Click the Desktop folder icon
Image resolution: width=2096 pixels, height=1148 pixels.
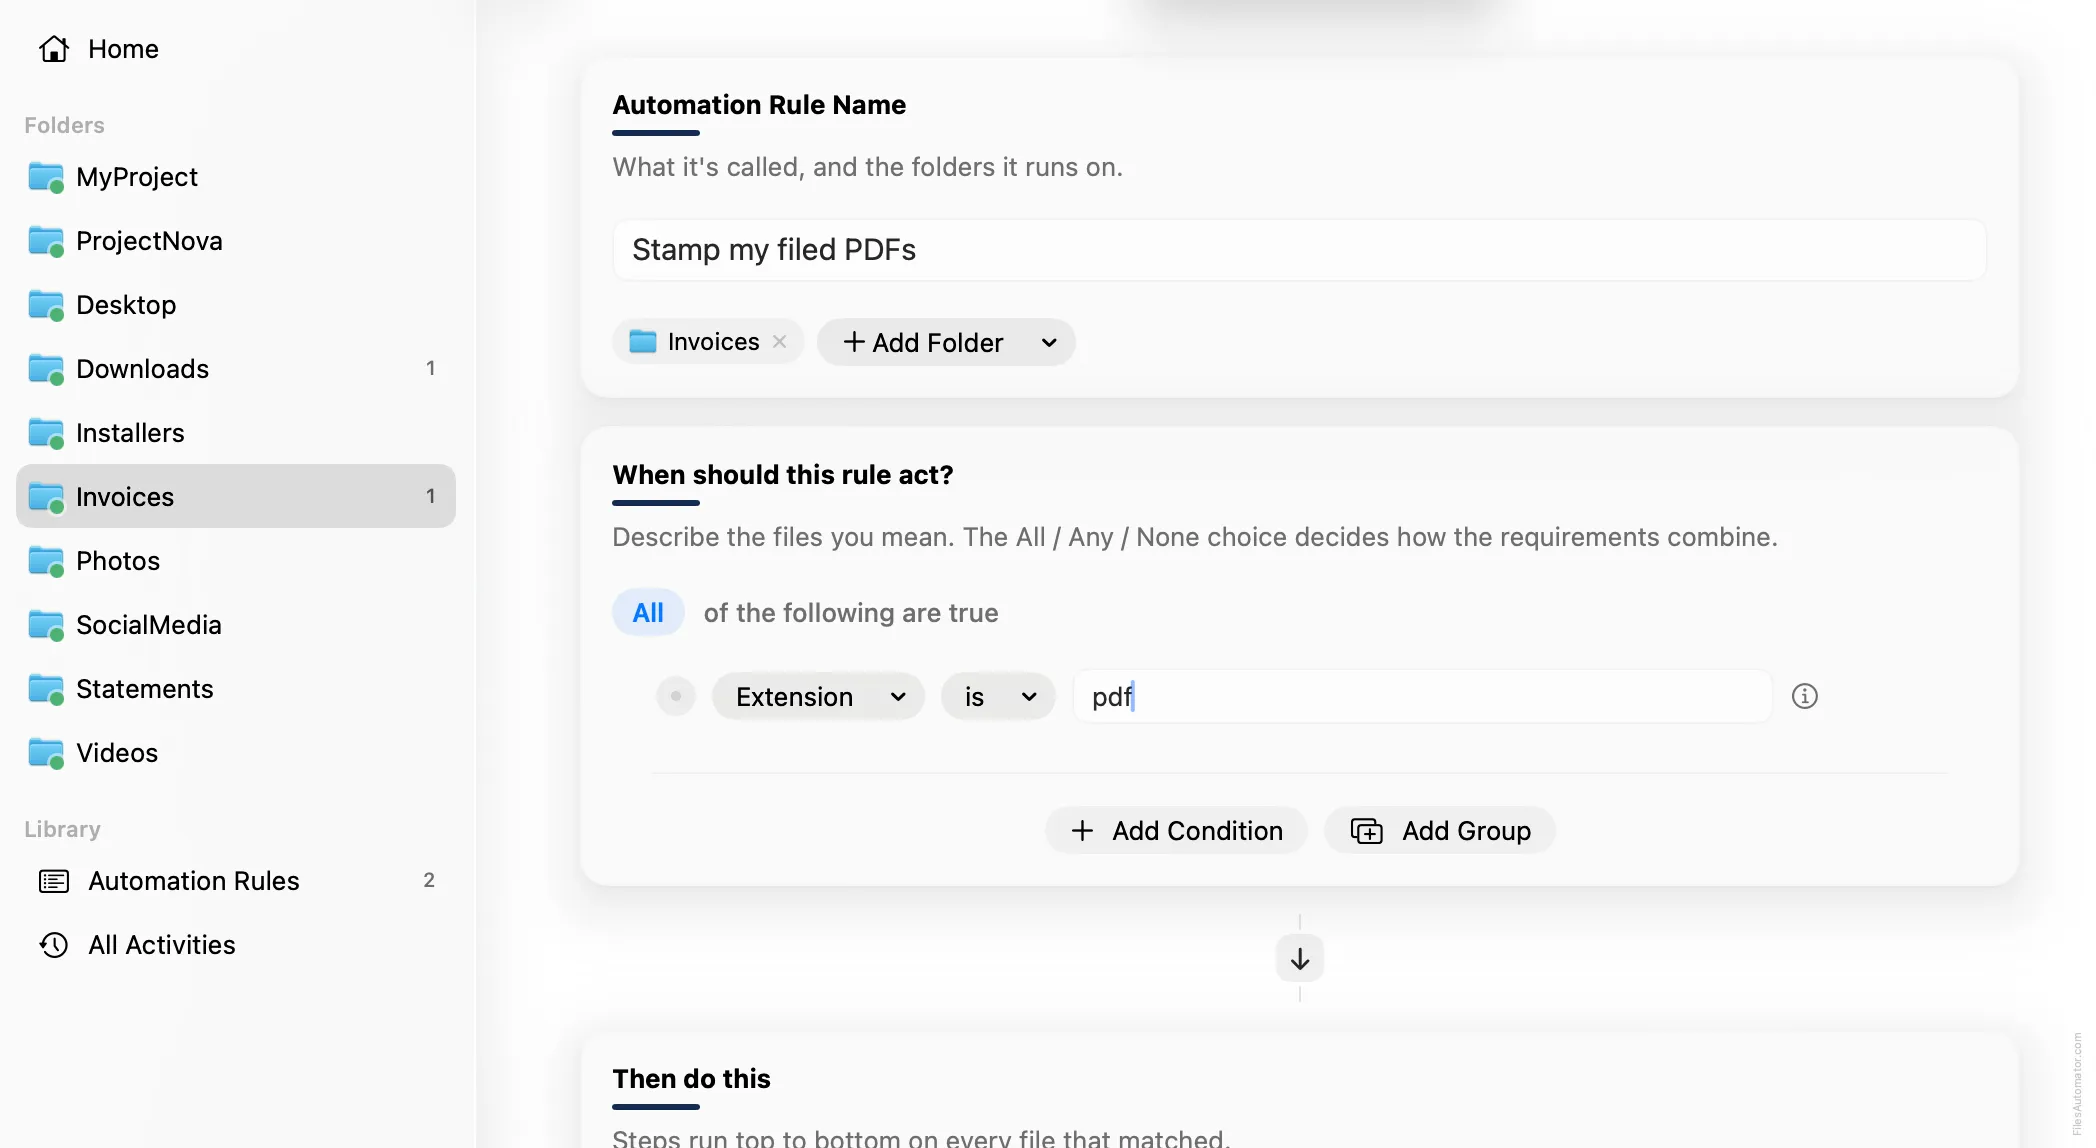pos(46,305)
